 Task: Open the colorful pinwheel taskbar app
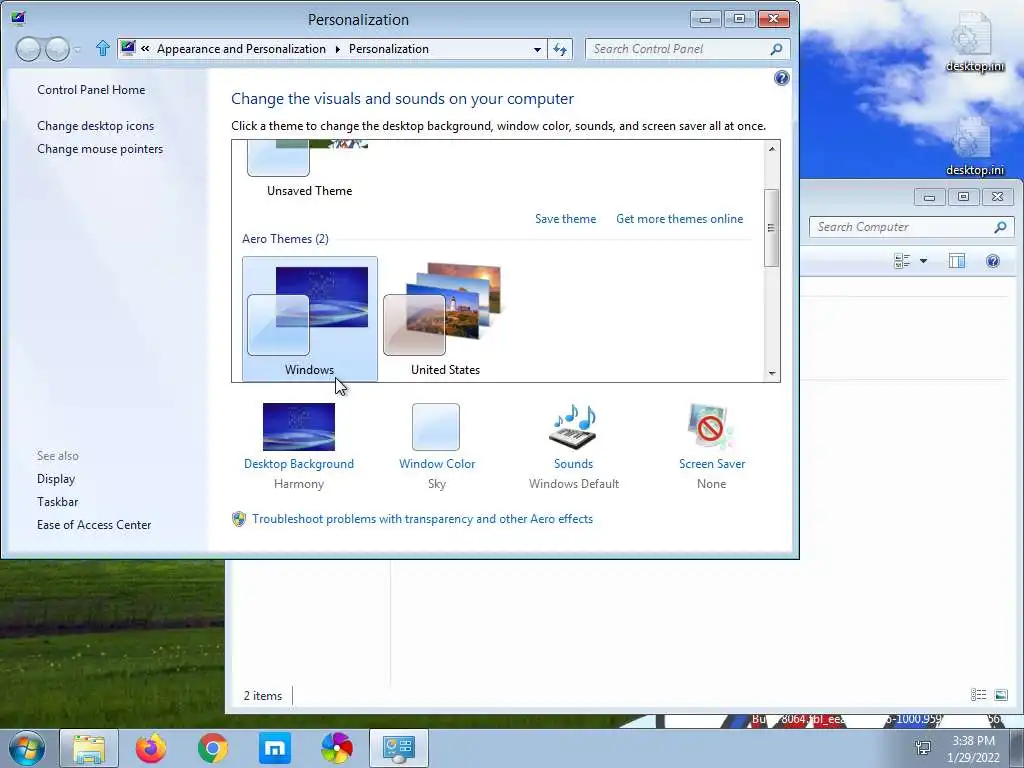coord(337,748)
